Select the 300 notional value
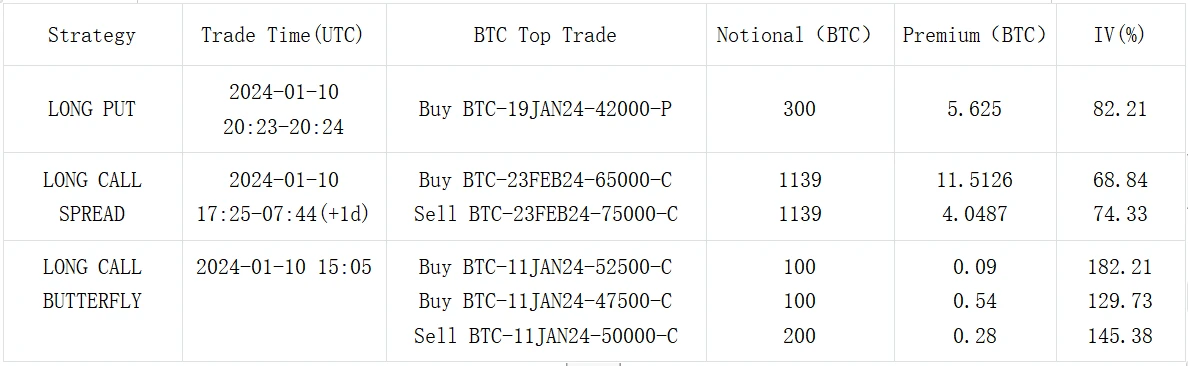The image size is (1188, 366). [x=800, y=109]
